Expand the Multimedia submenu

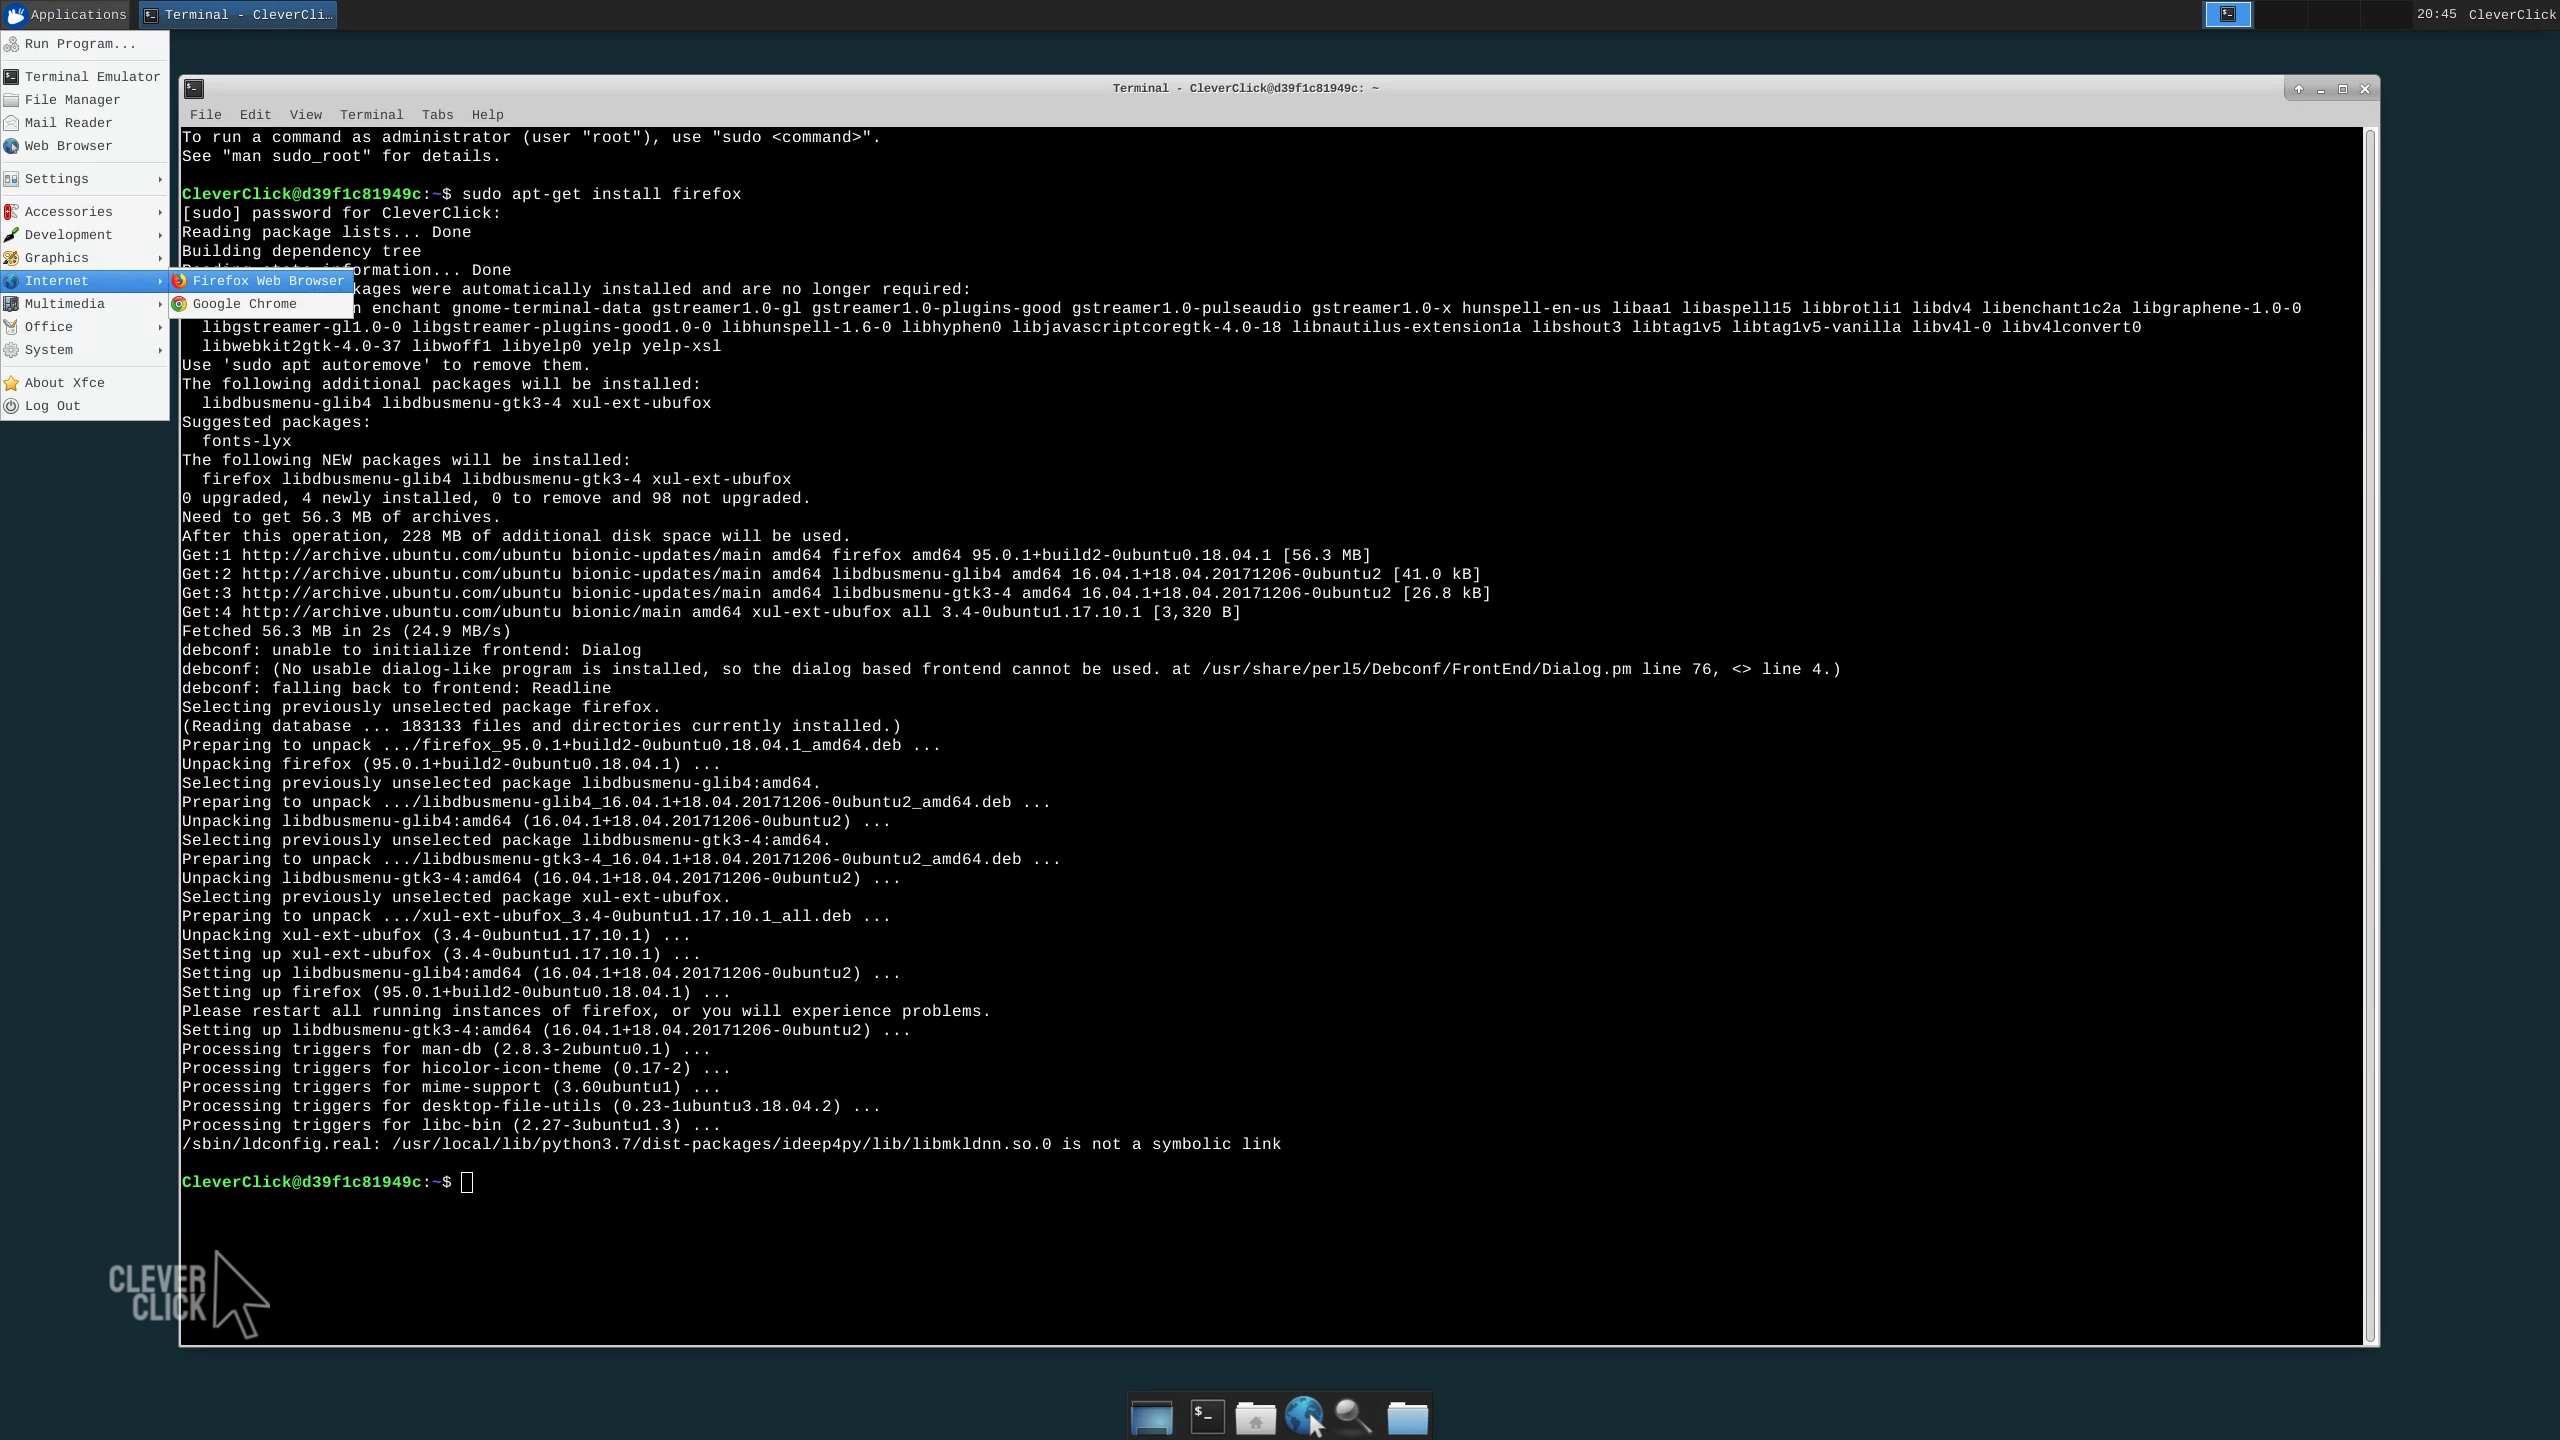pos(64,304)
